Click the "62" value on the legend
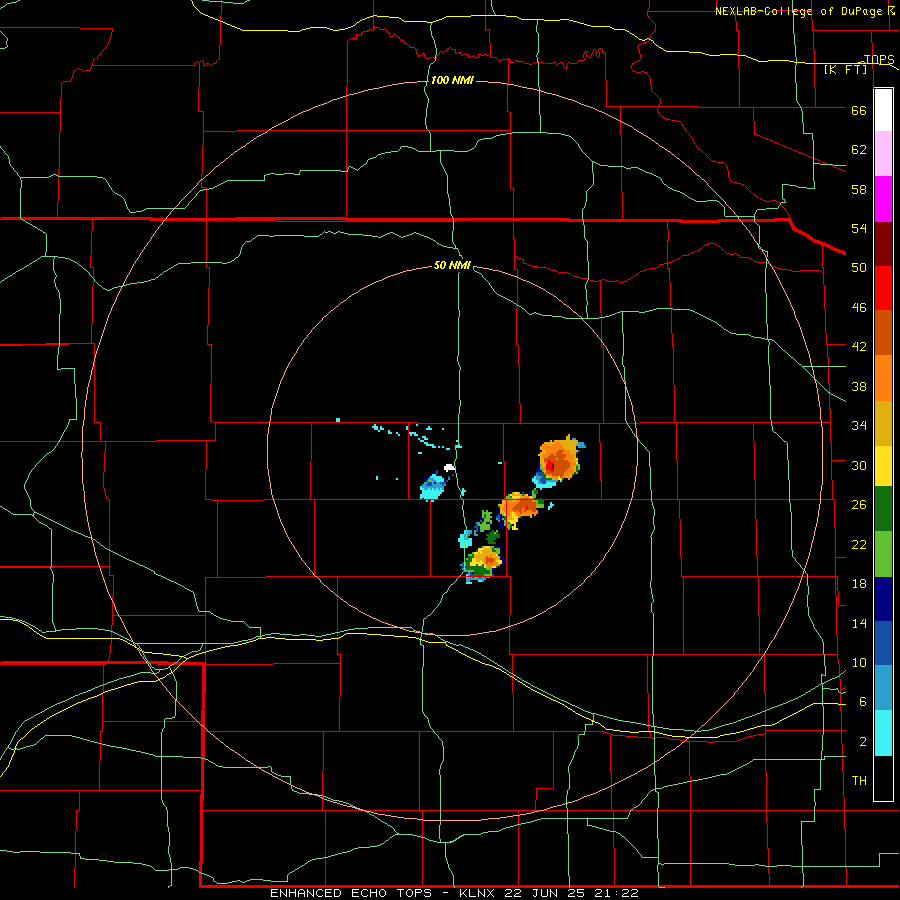 pos(859,150)
